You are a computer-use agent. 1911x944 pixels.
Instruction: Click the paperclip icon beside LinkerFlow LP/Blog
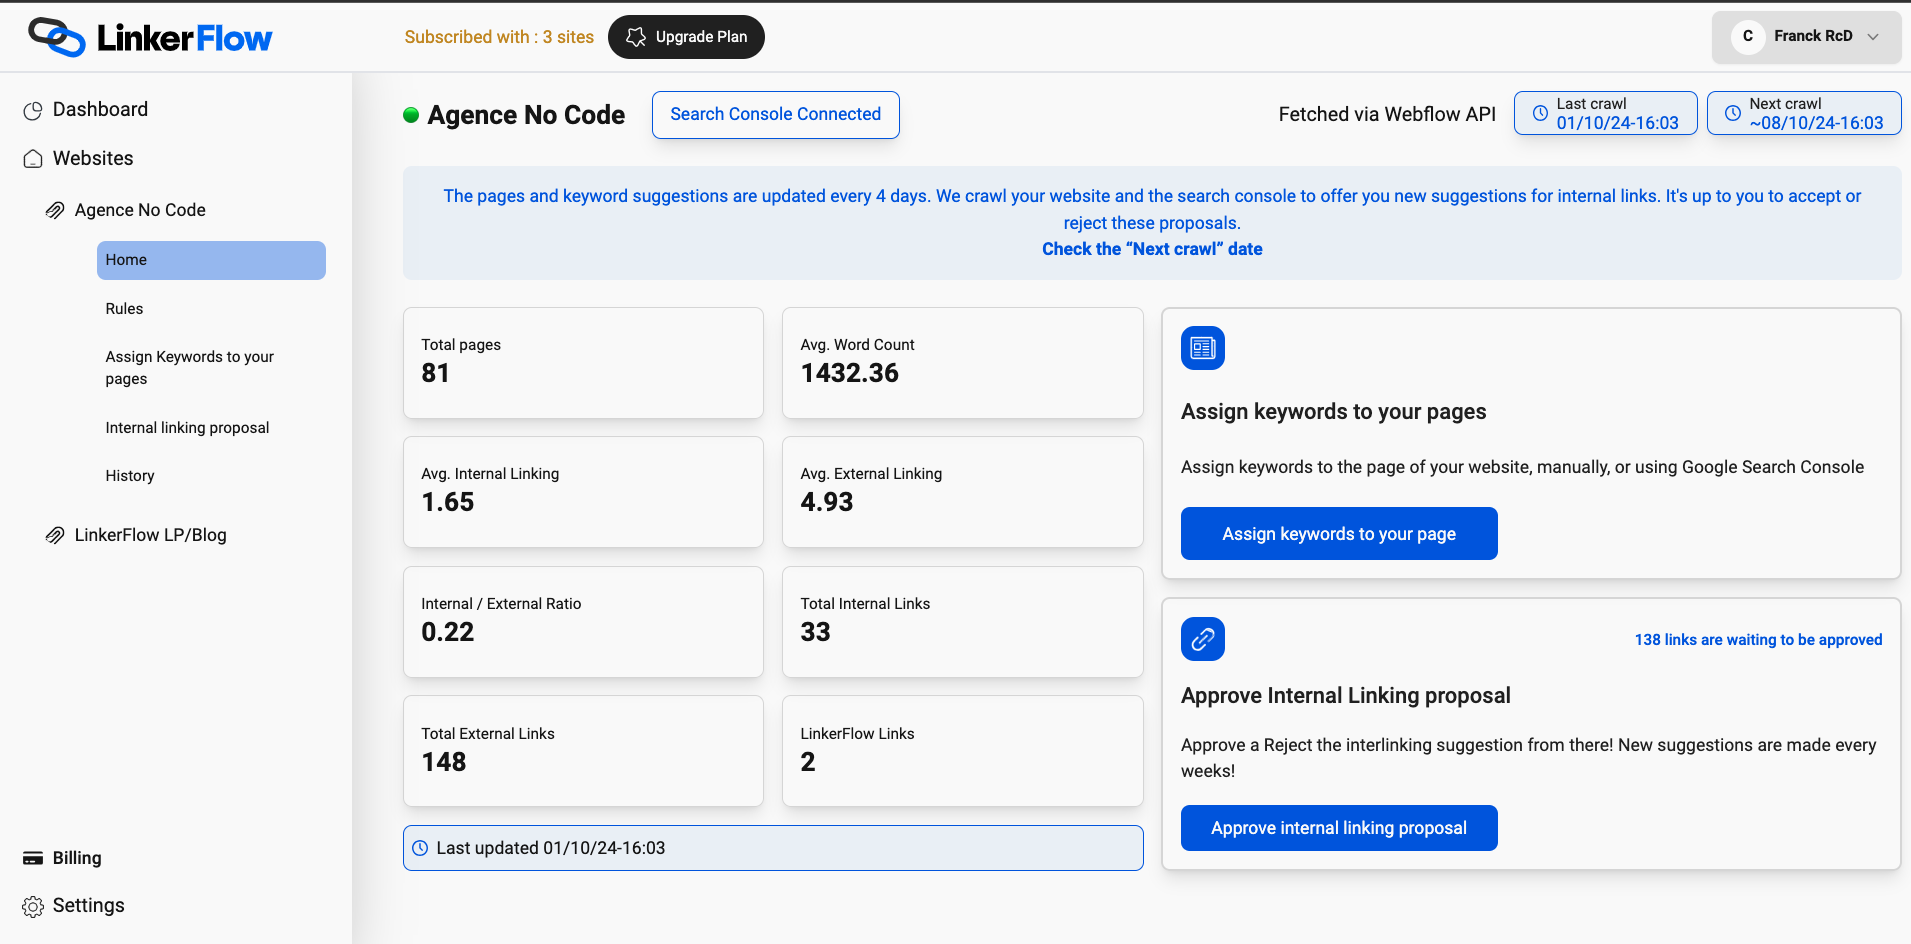55,535
